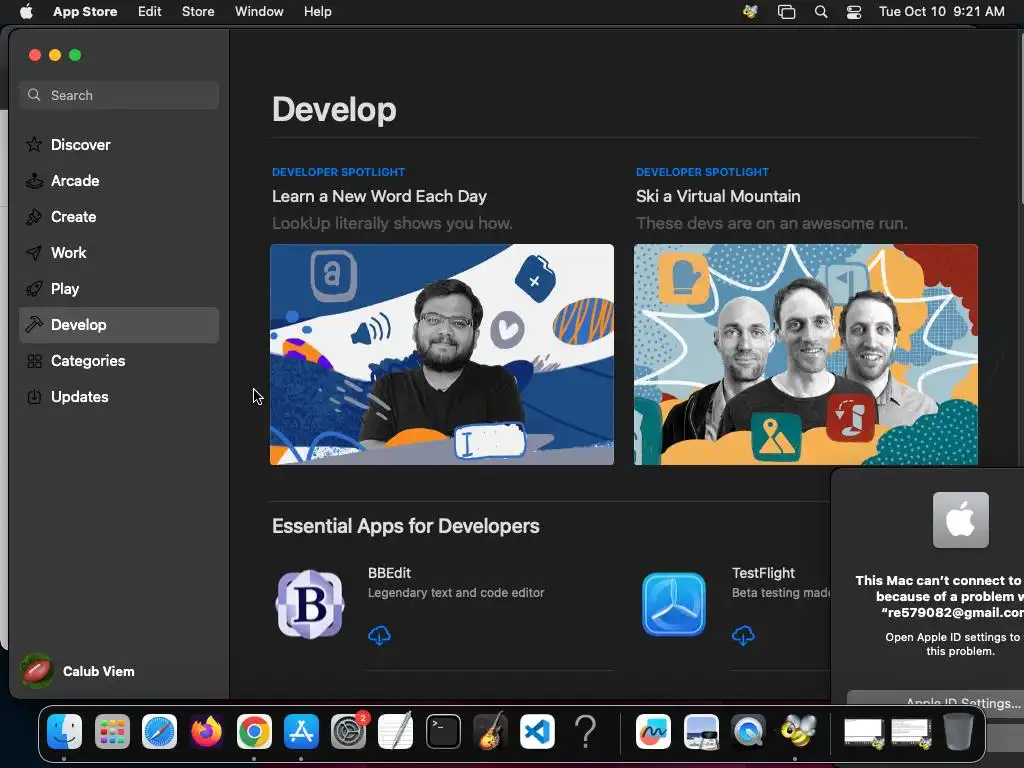The width and height of the screenshot is (1024, 768).
Task: Open the BBEdit app icon
Action: [x=310, y=604]
